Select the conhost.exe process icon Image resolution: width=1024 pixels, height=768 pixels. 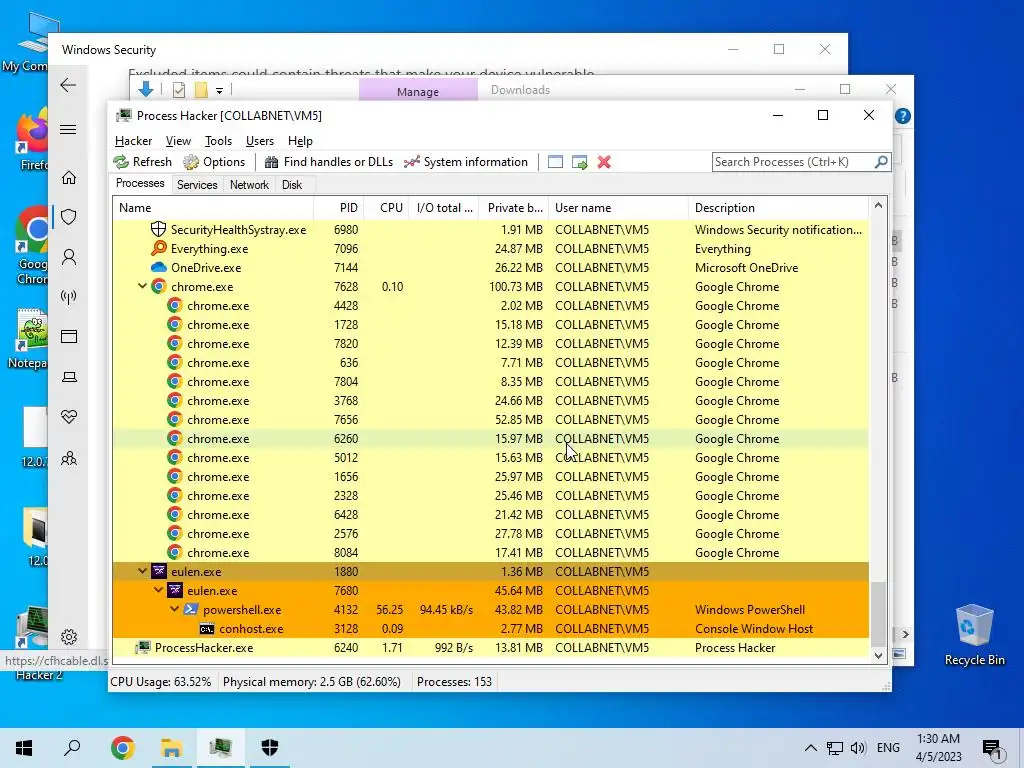pyautogui.click(x=206, y=629)
